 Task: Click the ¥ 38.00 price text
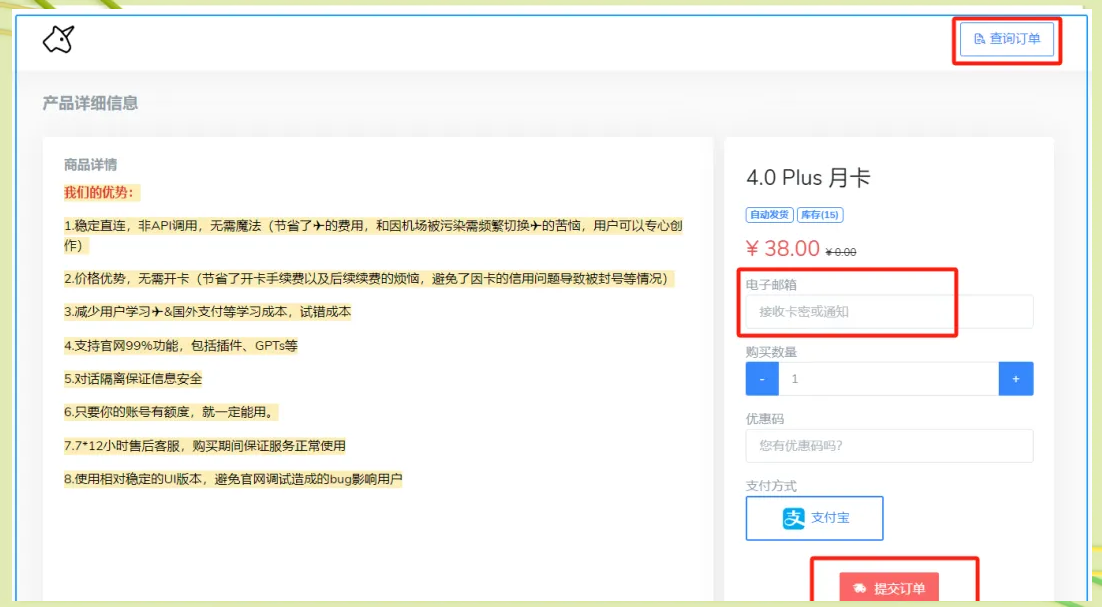[x=782, y=248]
